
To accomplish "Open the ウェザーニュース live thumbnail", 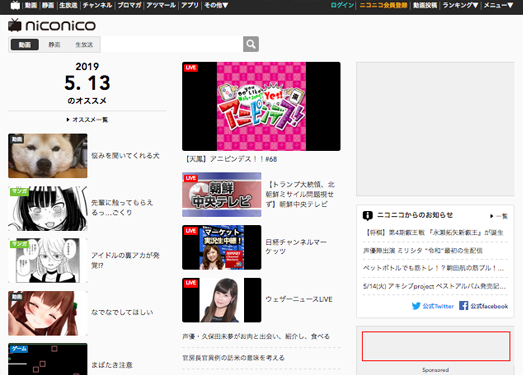I will (x=221, y=300).
